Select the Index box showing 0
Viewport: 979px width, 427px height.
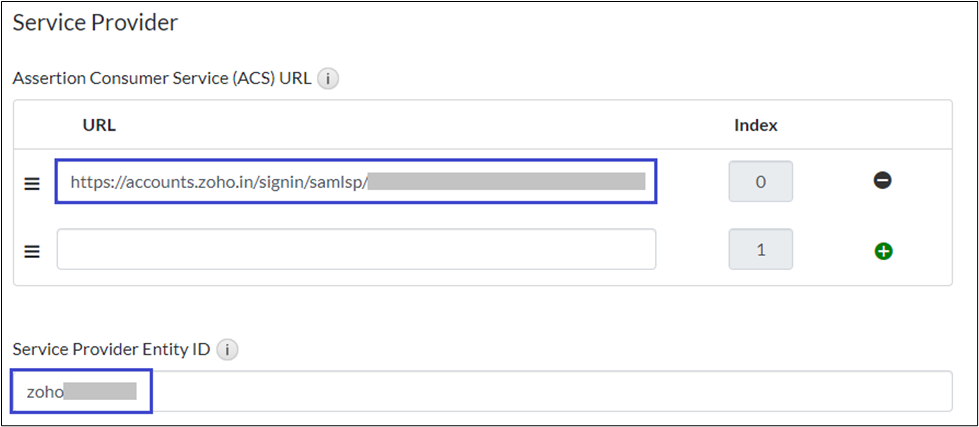tap(760, 182)
